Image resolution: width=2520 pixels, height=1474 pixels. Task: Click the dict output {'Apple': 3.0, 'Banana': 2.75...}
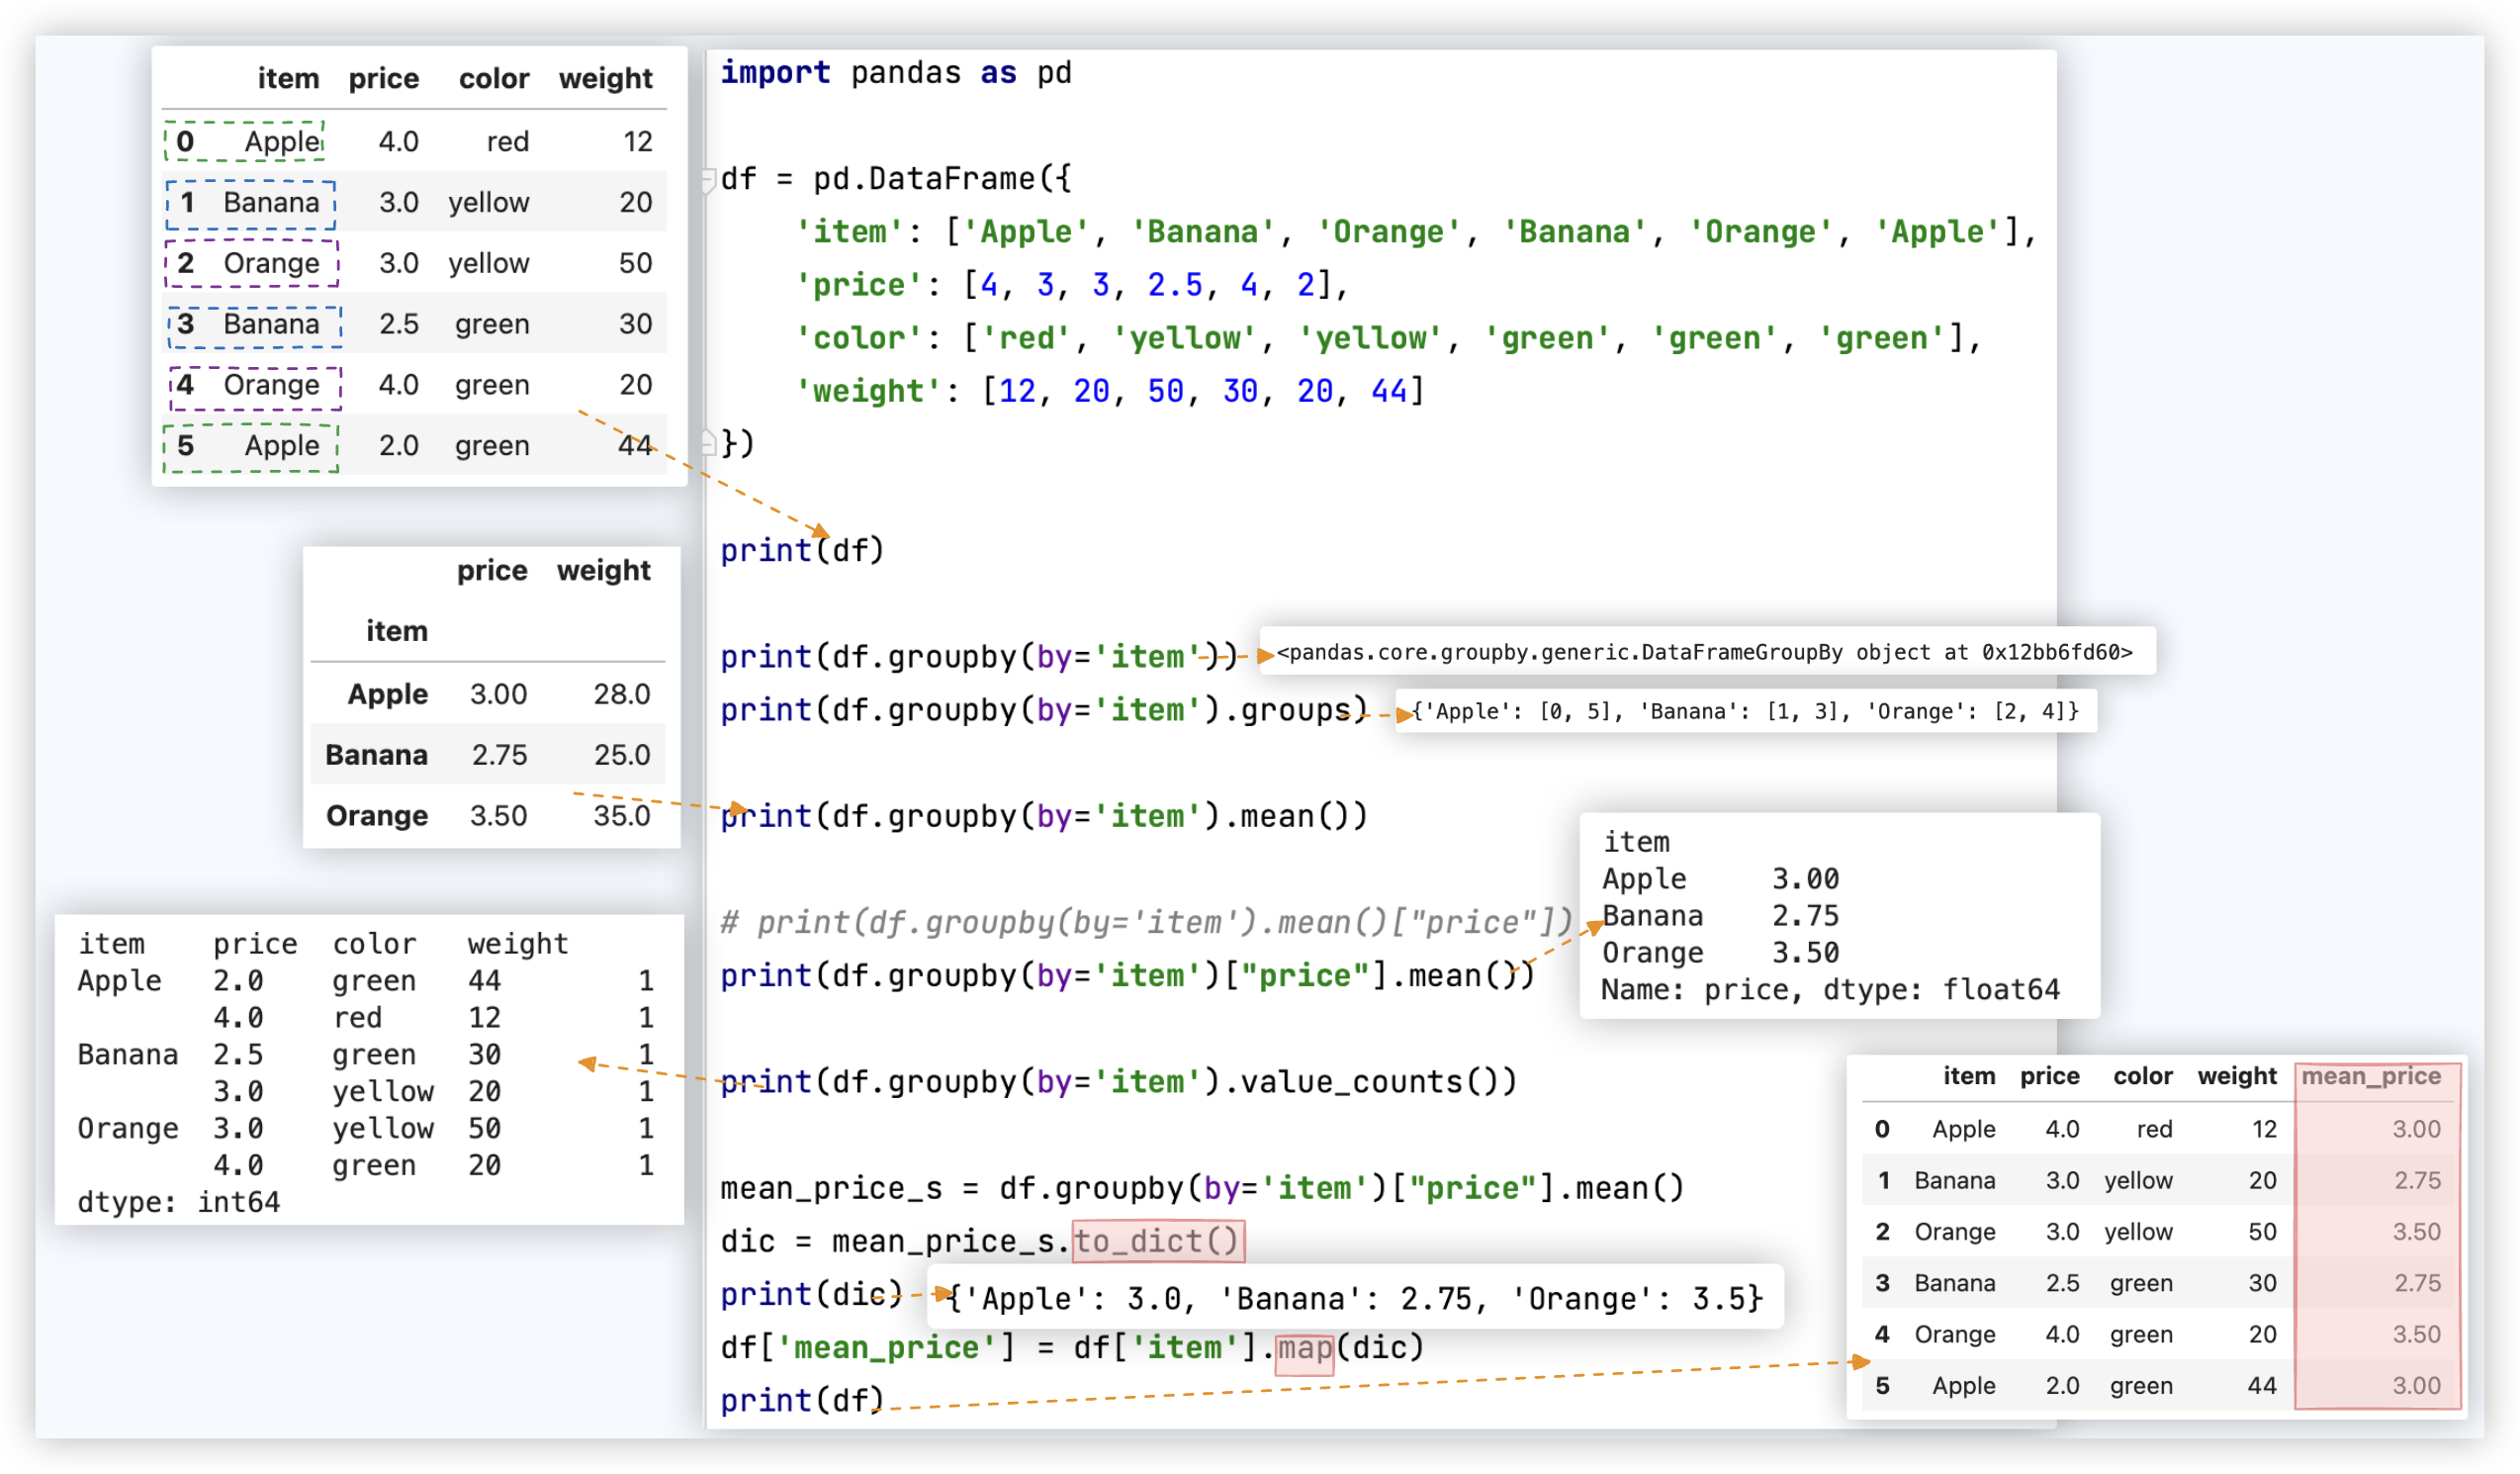pyautogui.click(x=1355, y=1298)
